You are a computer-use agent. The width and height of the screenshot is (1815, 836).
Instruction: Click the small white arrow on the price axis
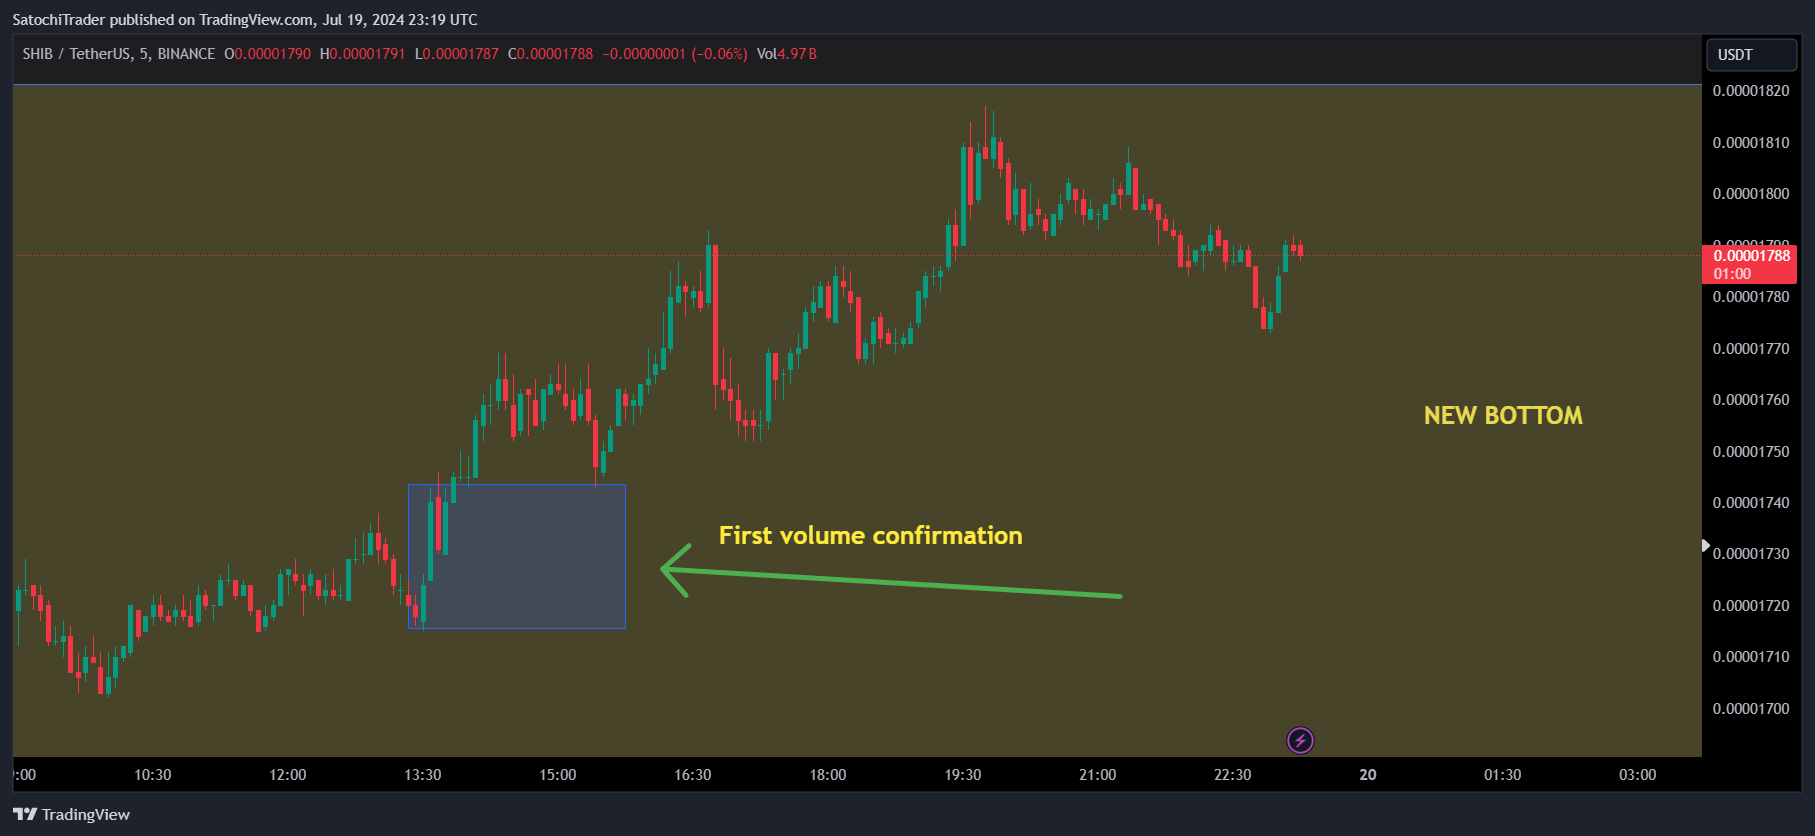[x=1706, y=546]
